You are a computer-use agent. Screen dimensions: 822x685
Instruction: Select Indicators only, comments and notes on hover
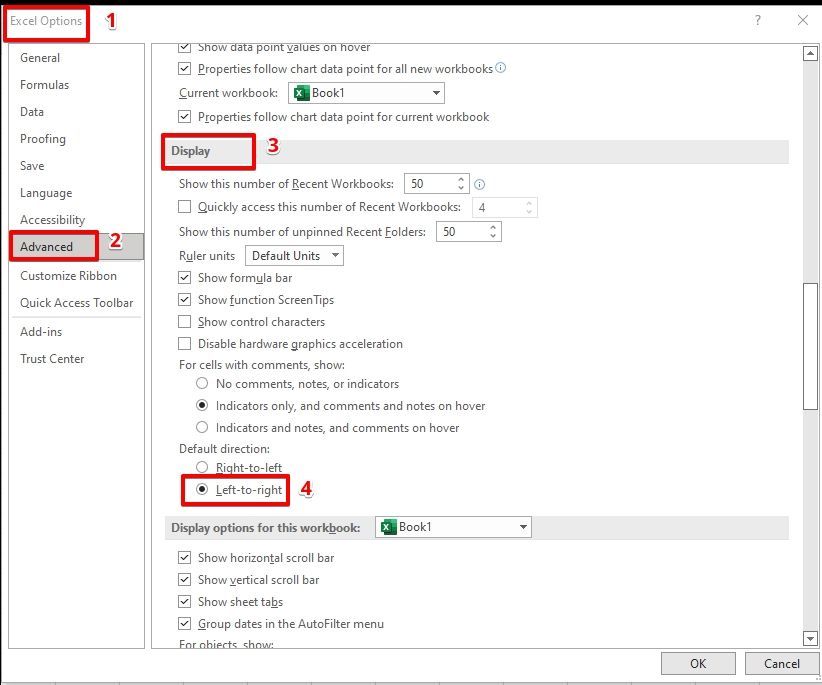click(x=202, y=406)
